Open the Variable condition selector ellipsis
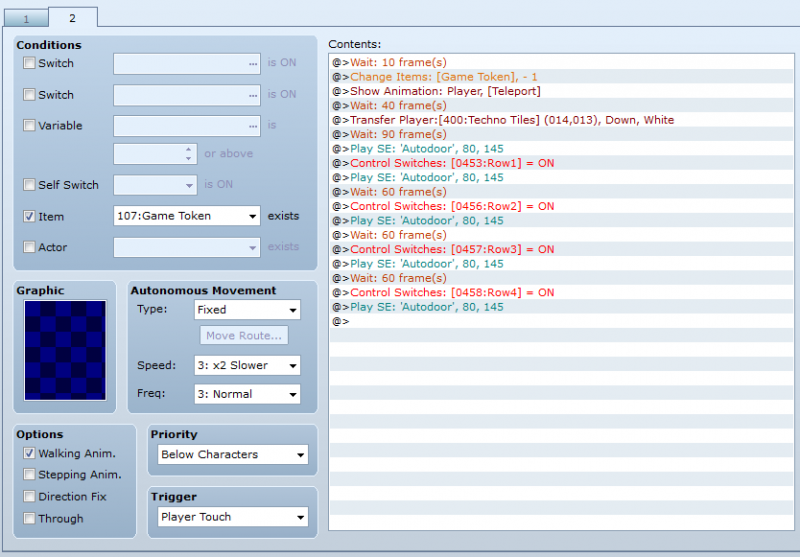This screenshot has width=800, height=557. point(253,126)
